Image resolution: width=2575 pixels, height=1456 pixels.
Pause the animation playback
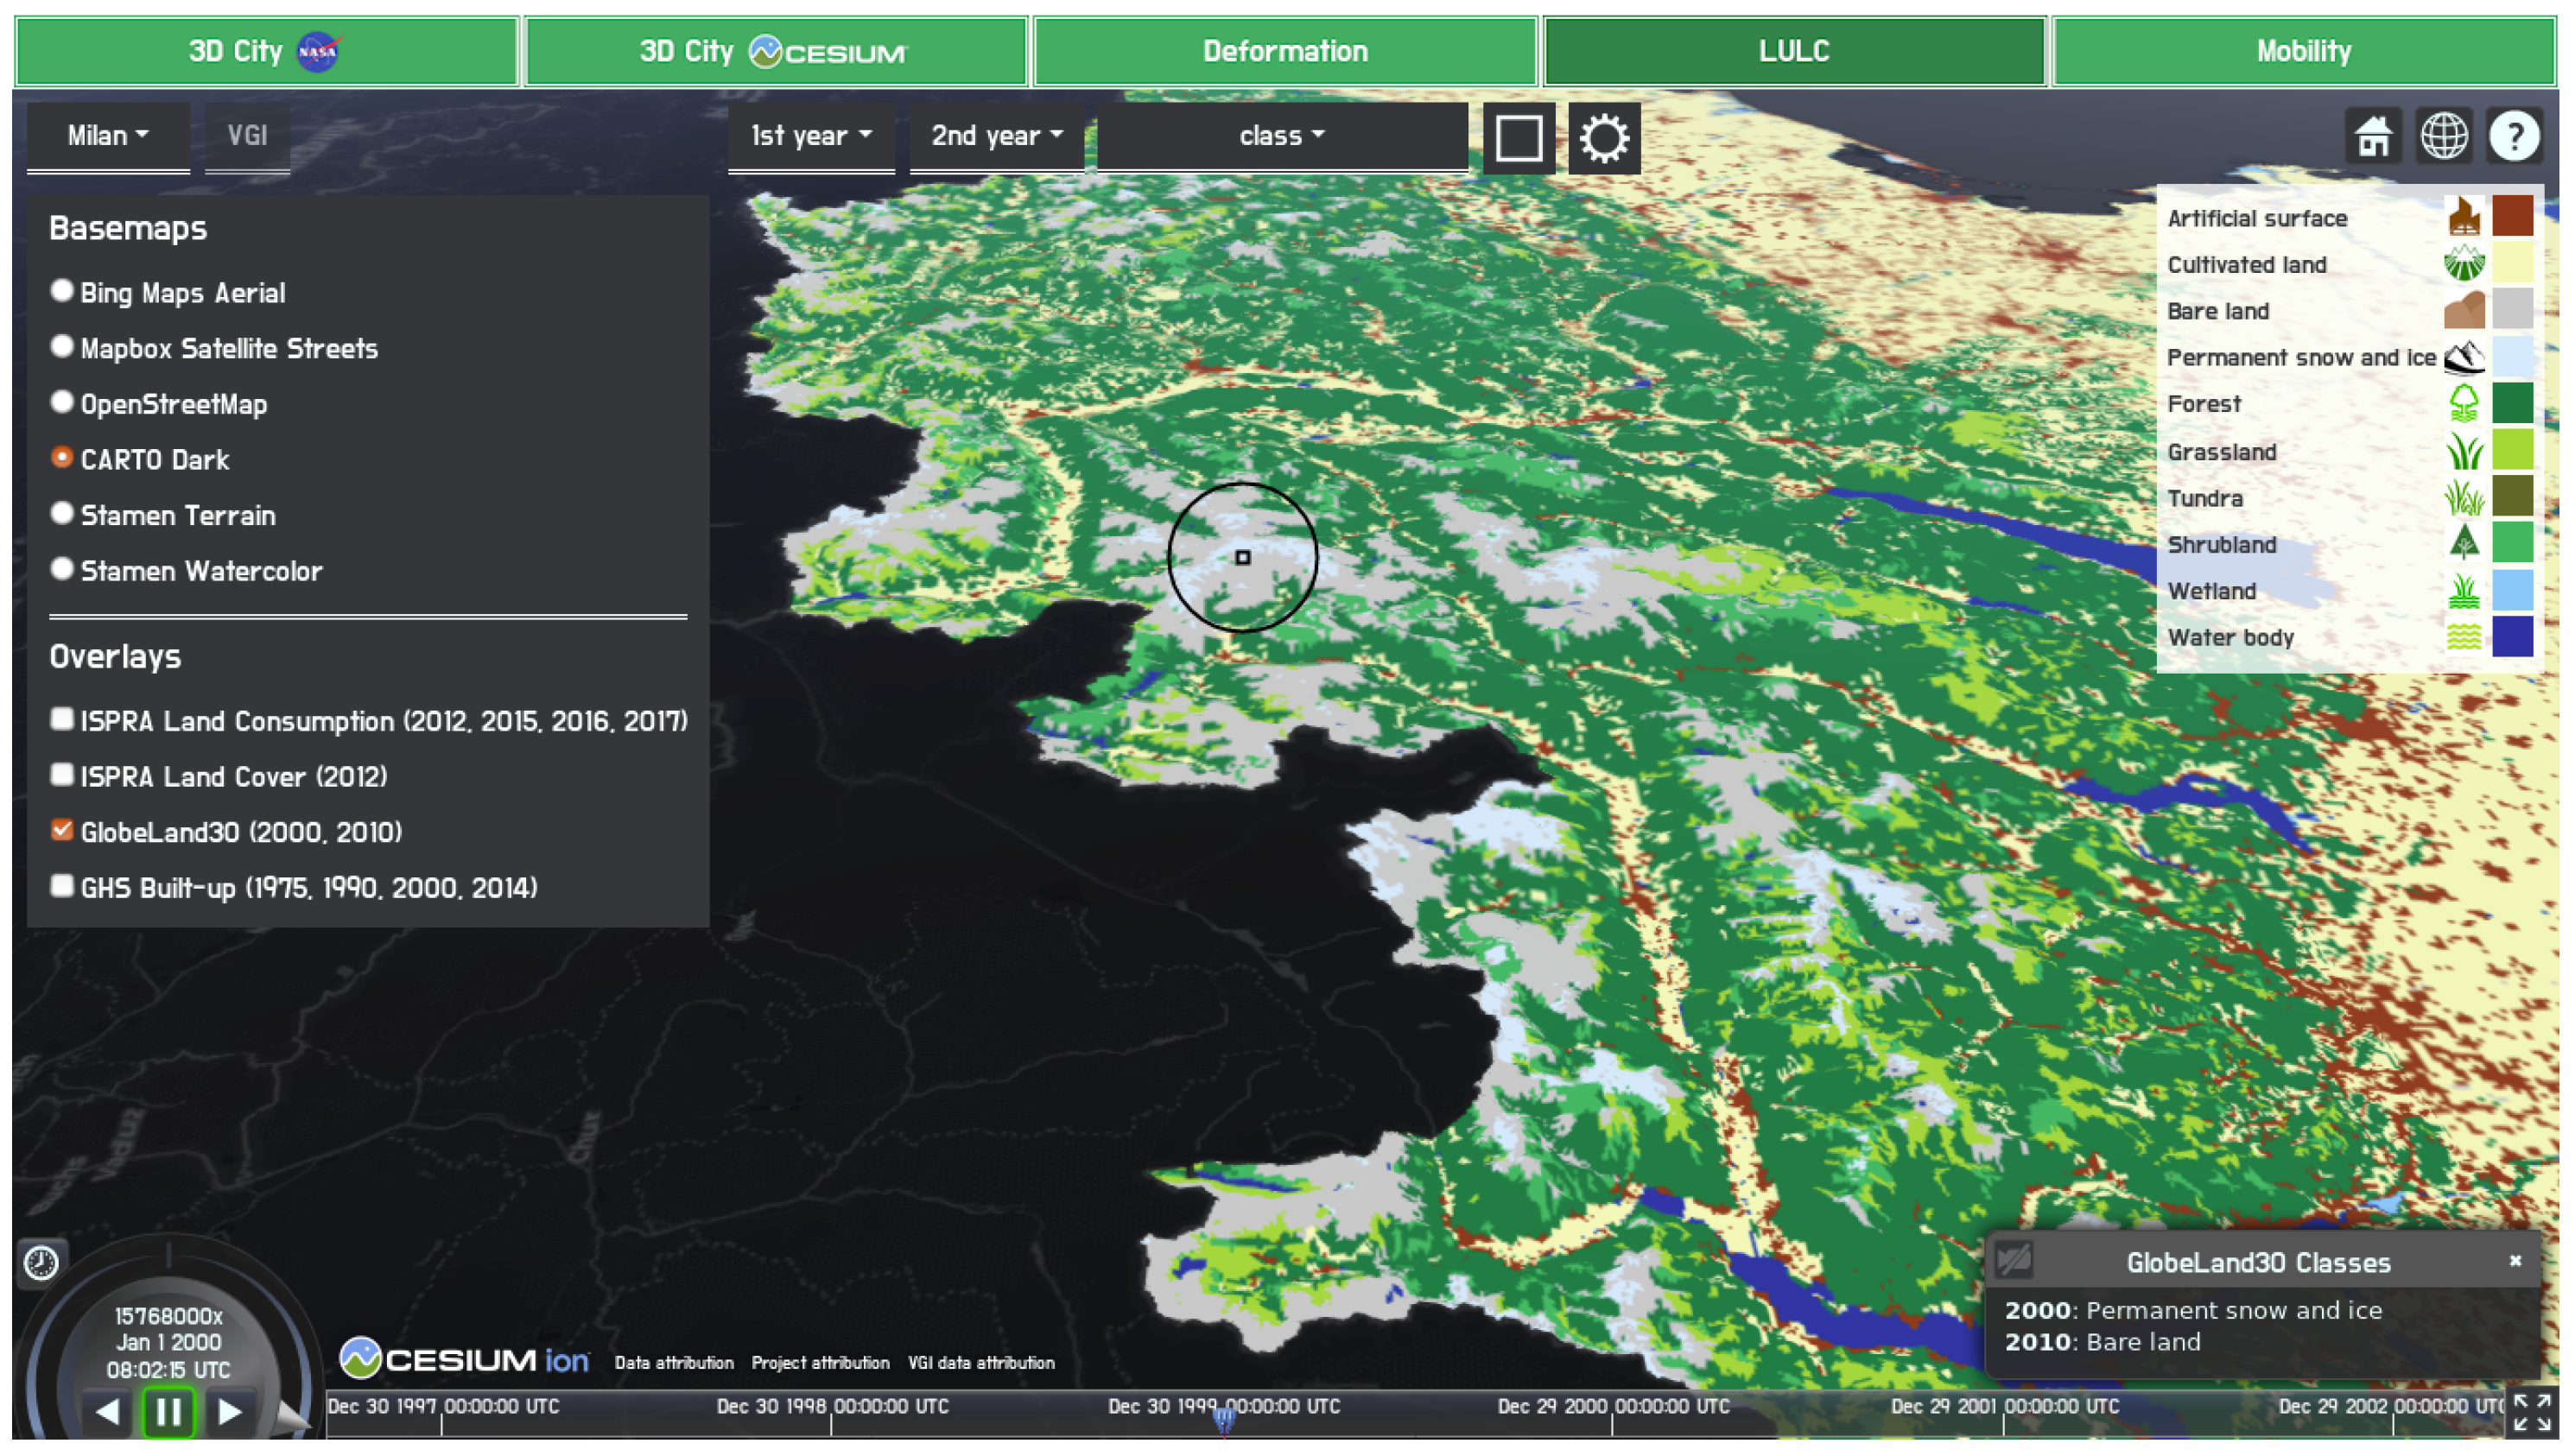[x=168, y=1412]
